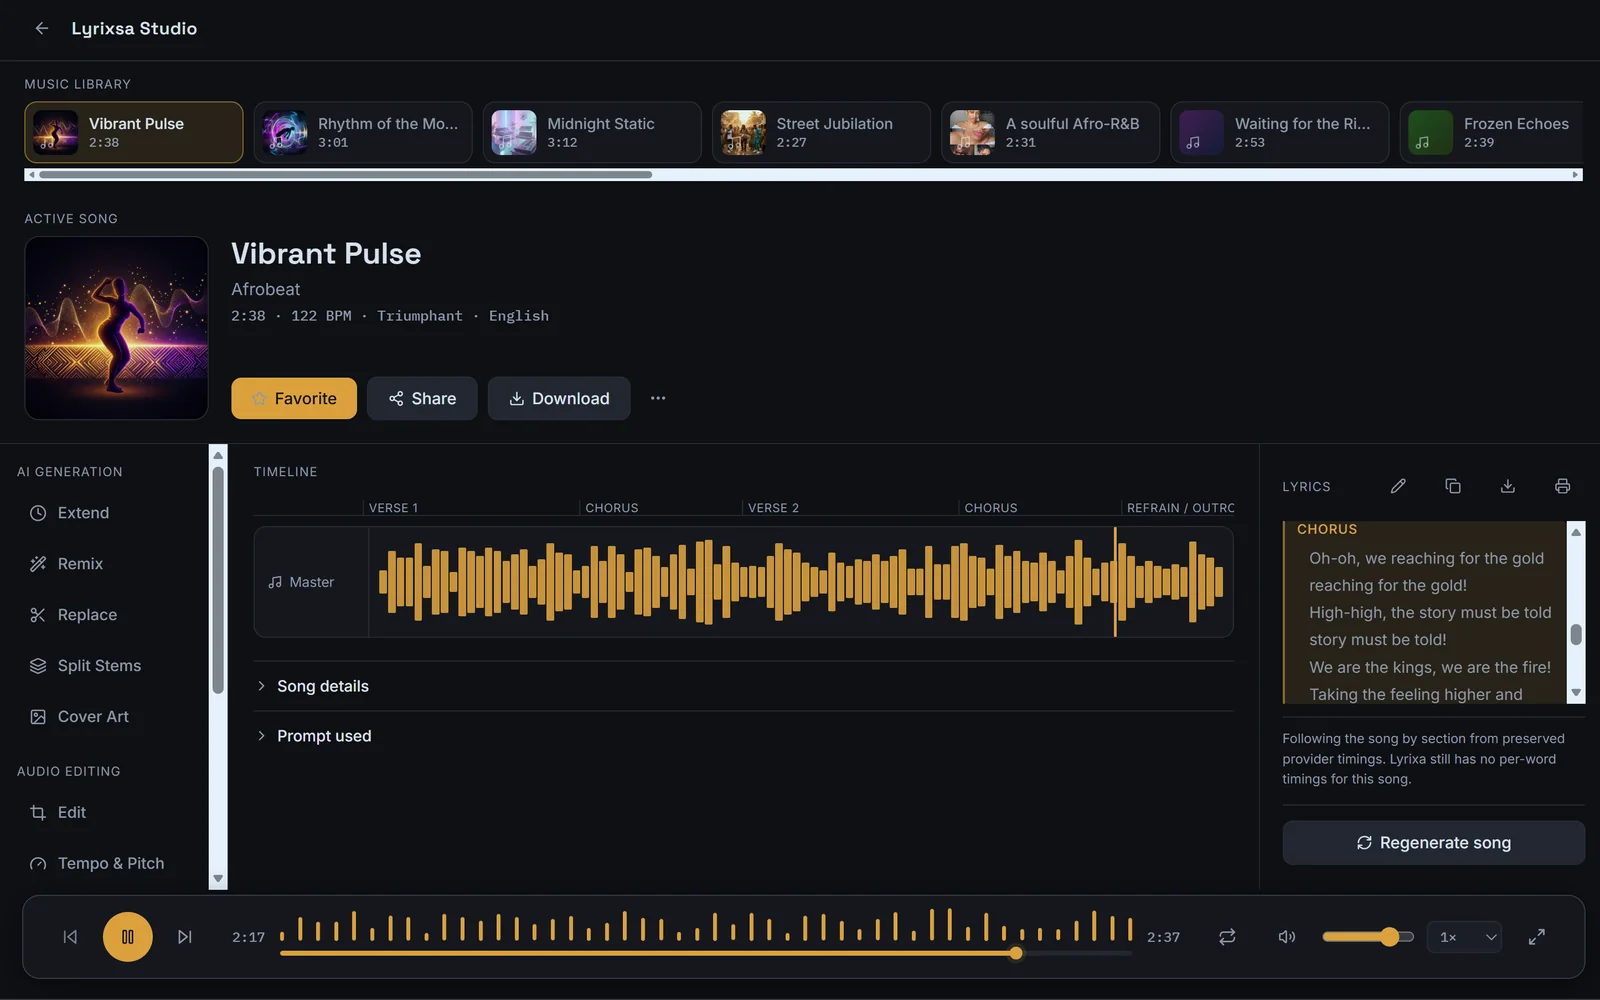Edit lyrics with the pencil icon

coord(1398,486)
